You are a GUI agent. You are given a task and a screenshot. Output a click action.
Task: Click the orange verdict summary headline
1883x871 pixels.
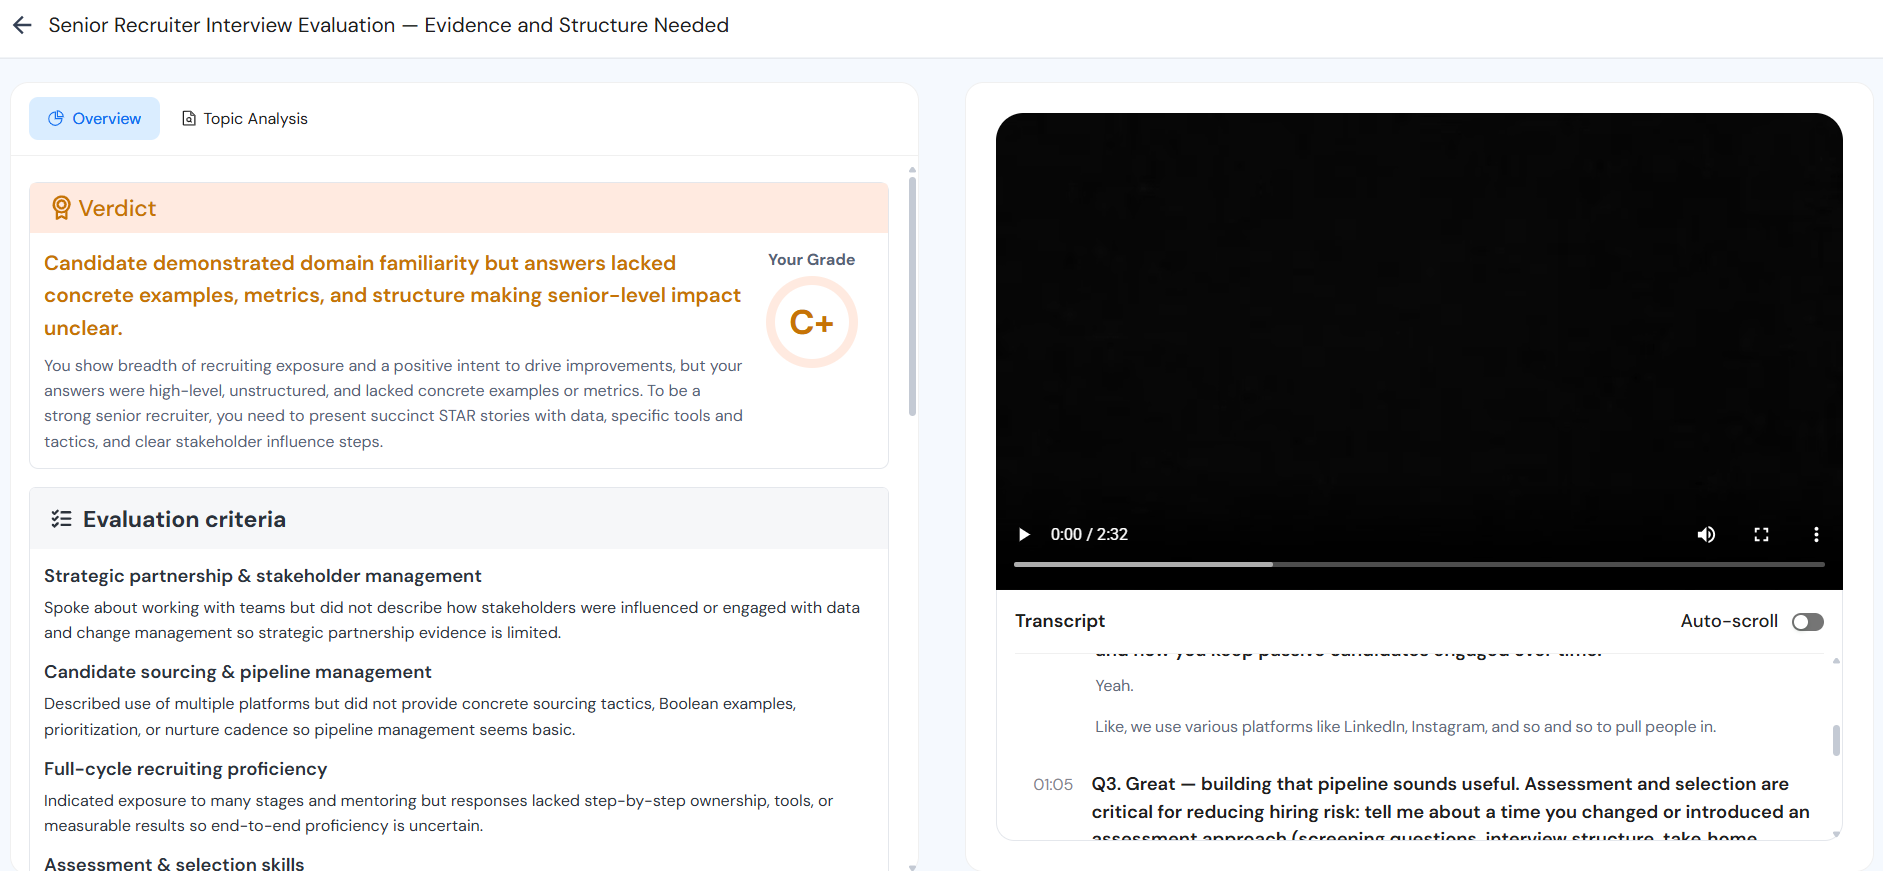point(393,295)
